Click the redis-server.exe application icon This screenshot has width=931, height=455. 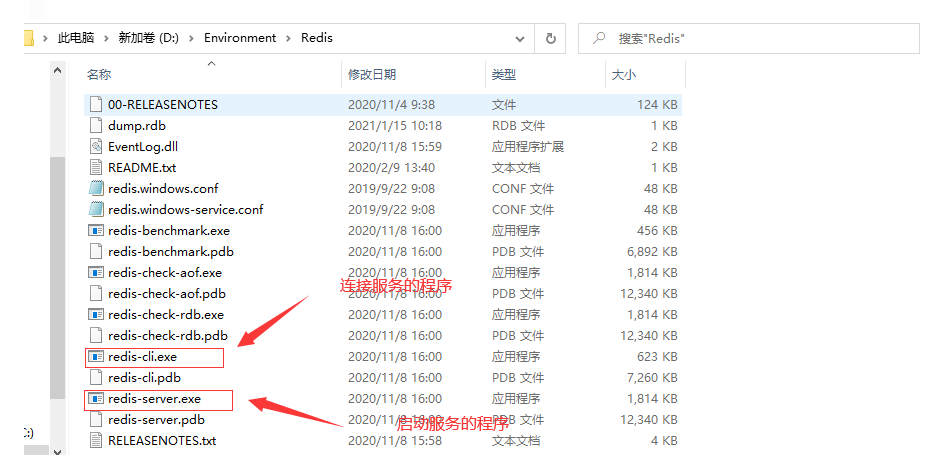pyautogui.click(x=96, y=399)
